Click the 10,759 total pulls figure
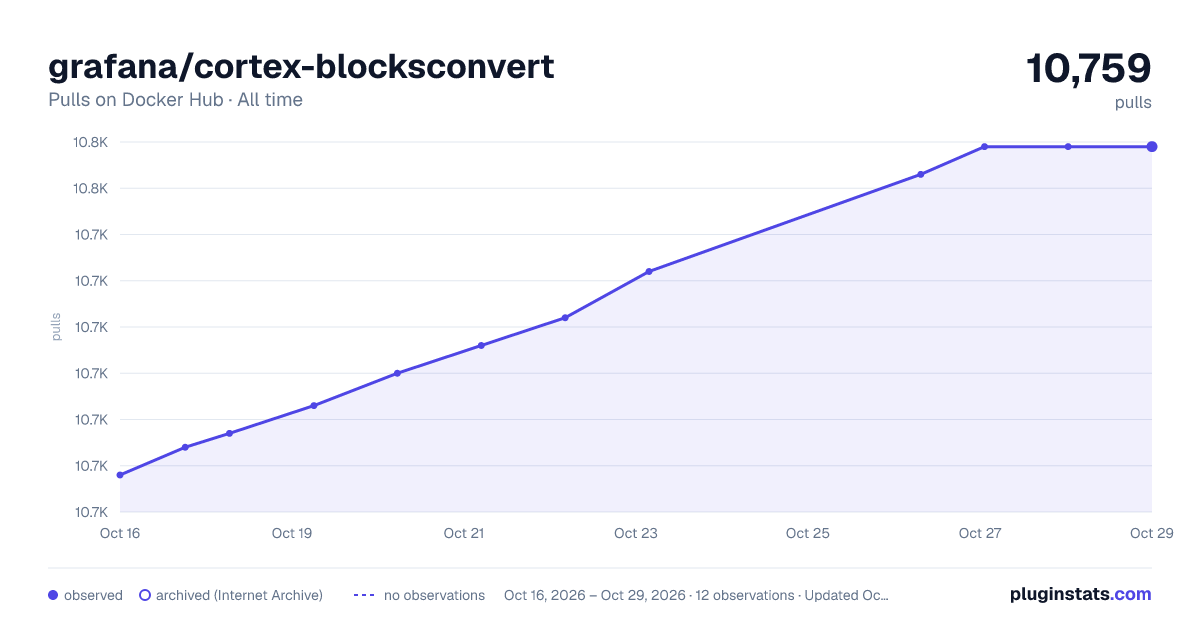 [1089, 68]
